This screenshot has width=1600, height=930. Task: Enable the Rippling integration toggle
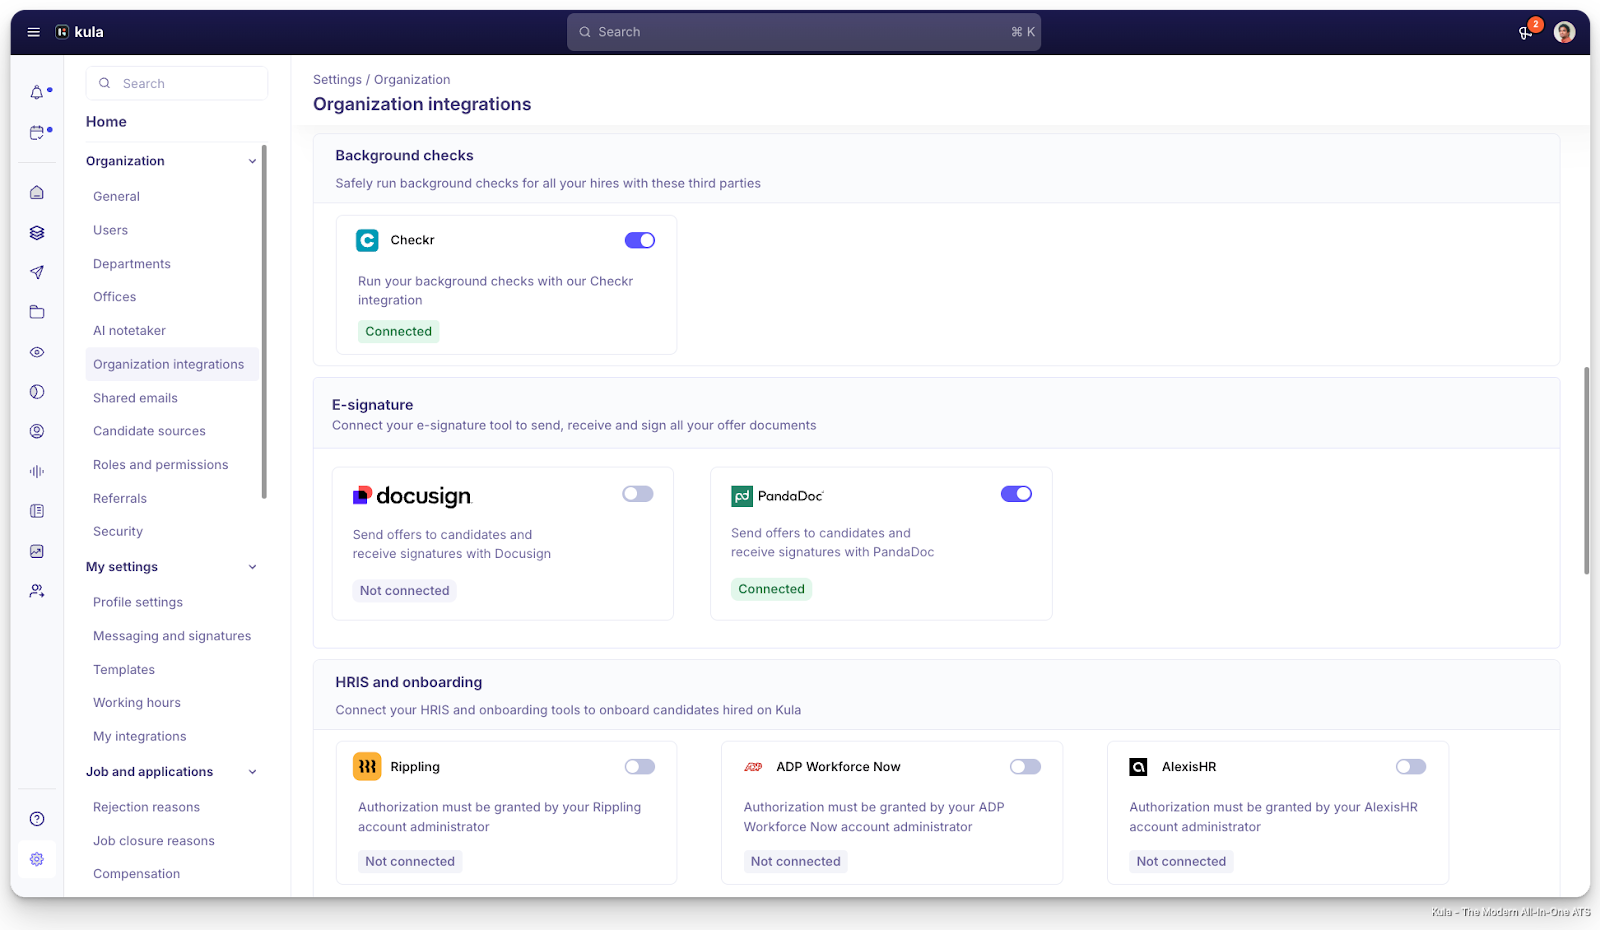click(640, 767)
